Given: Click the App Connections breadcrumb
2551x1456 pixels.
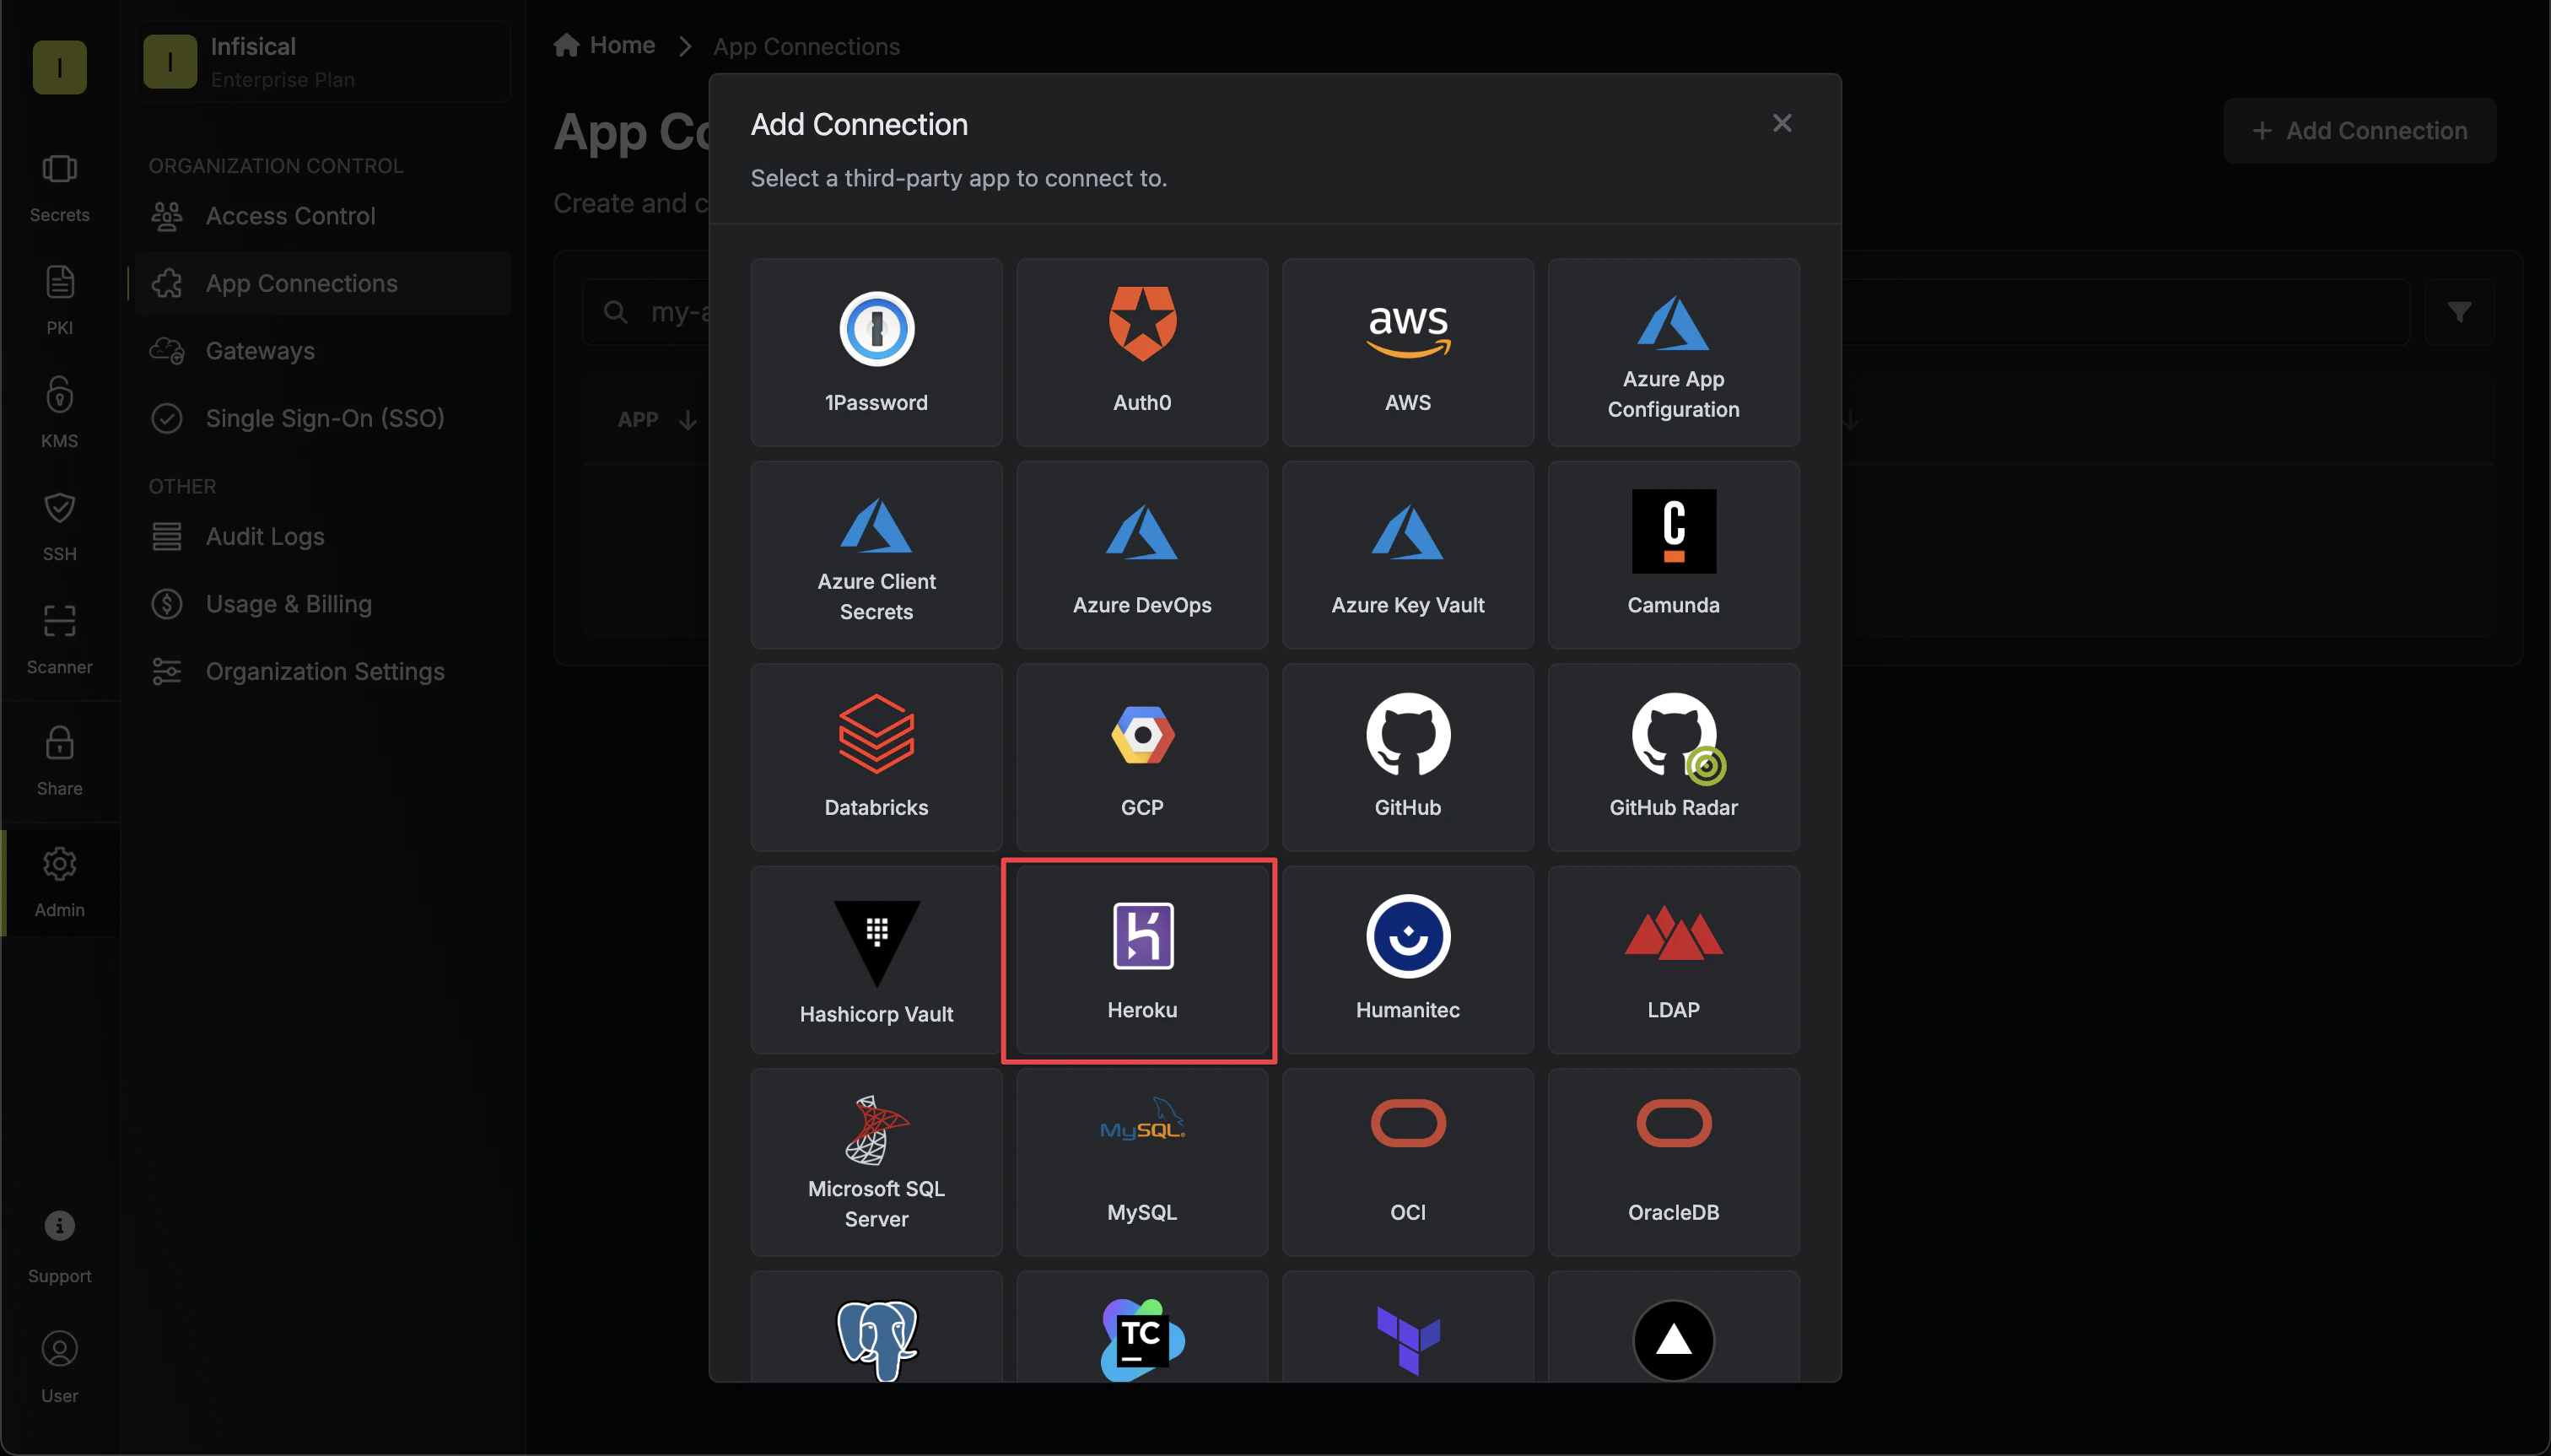Looking at the screenshot, I should [806, 47].
